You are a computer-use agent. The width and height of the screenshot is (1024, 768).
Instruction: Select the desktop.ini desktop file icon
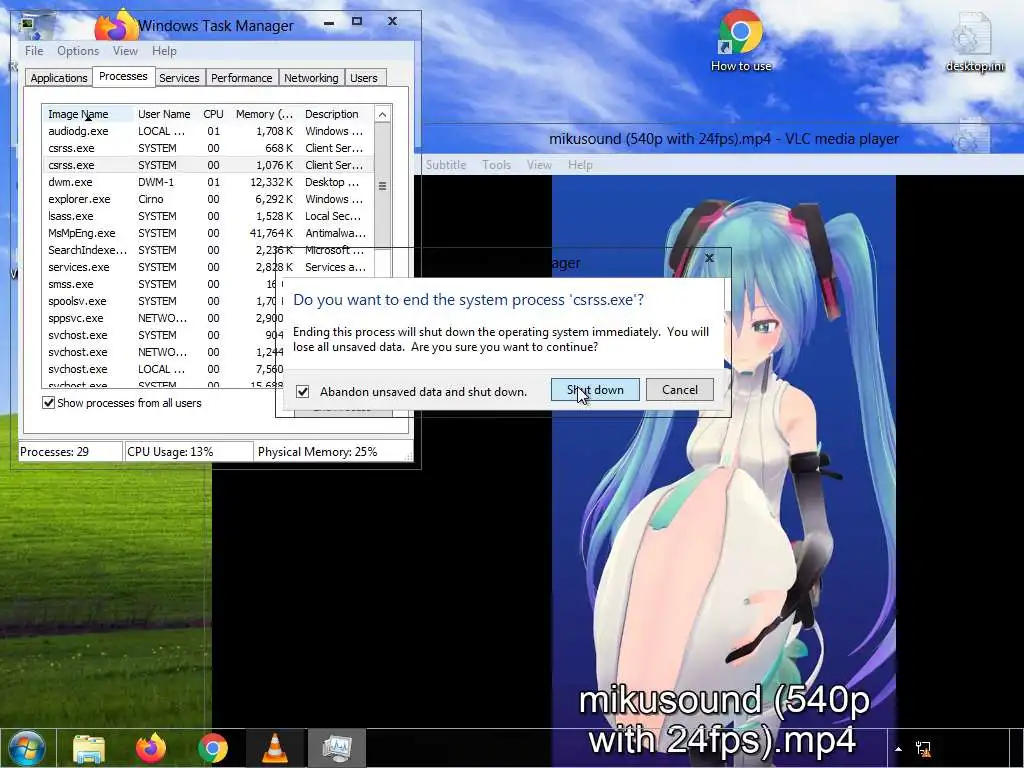(974, 42)
